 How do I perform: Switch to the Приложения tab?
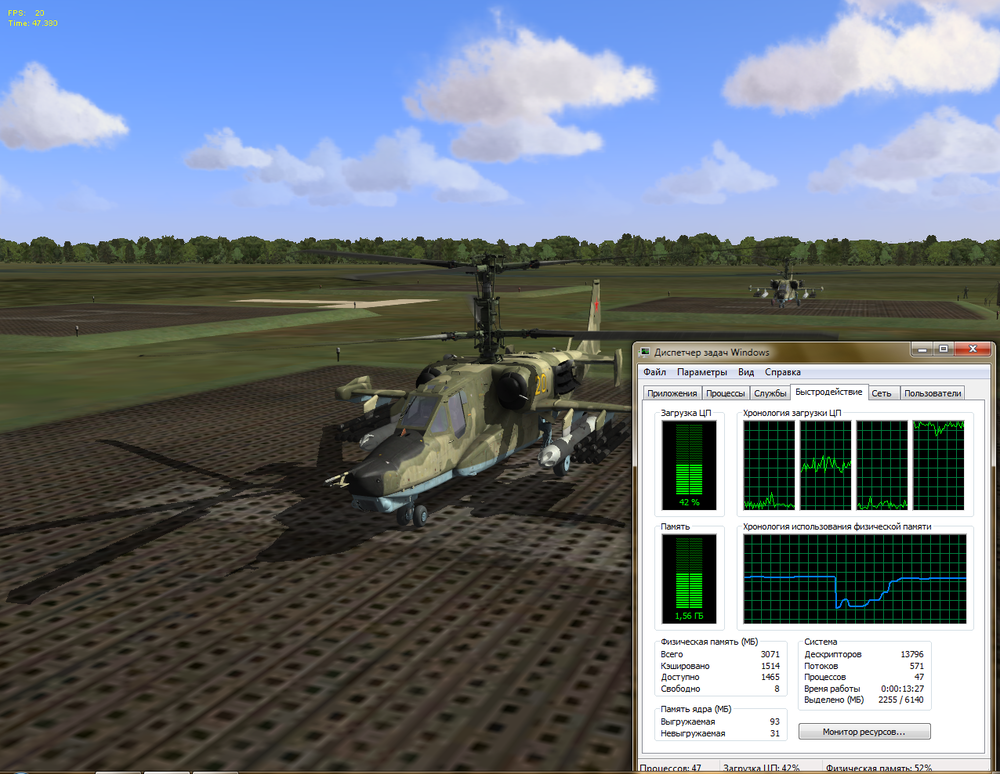(672, 393)
